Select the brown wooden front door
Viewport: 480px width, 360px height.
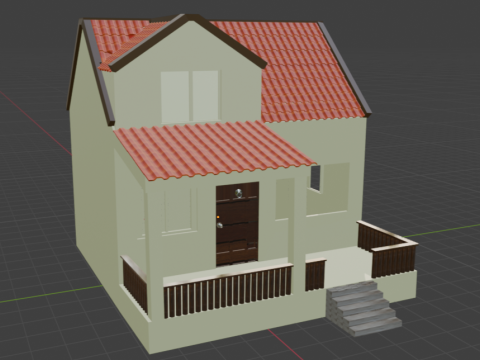click(x=237, y=223)
